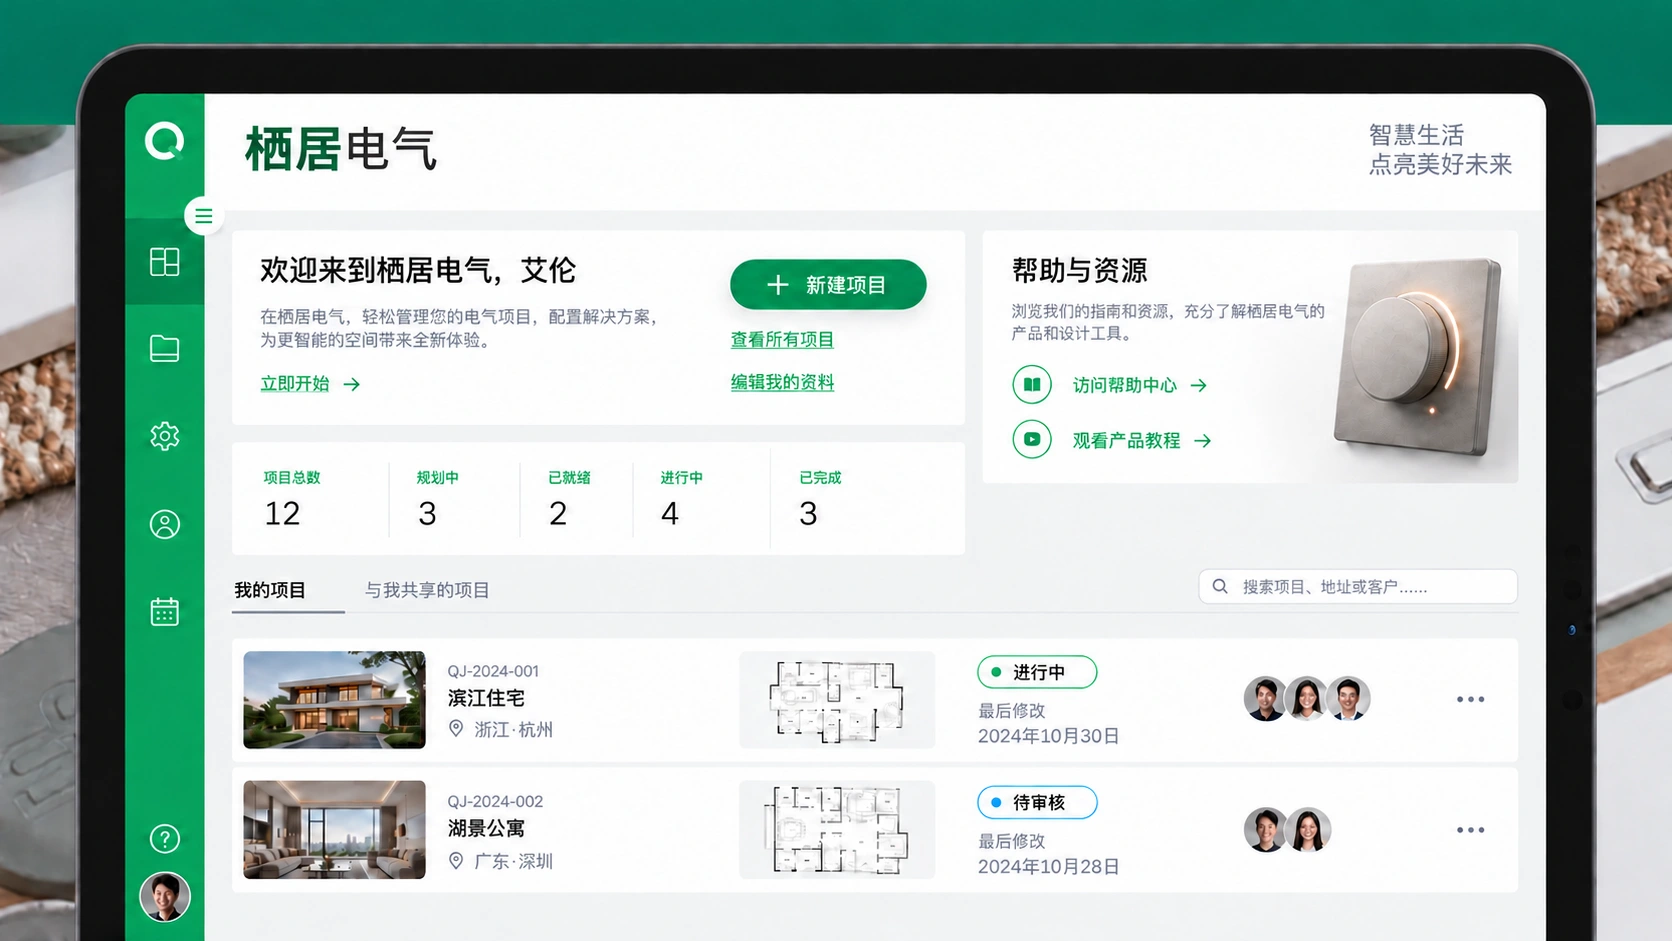Click the 新建项目 button

tap(828, 285)
